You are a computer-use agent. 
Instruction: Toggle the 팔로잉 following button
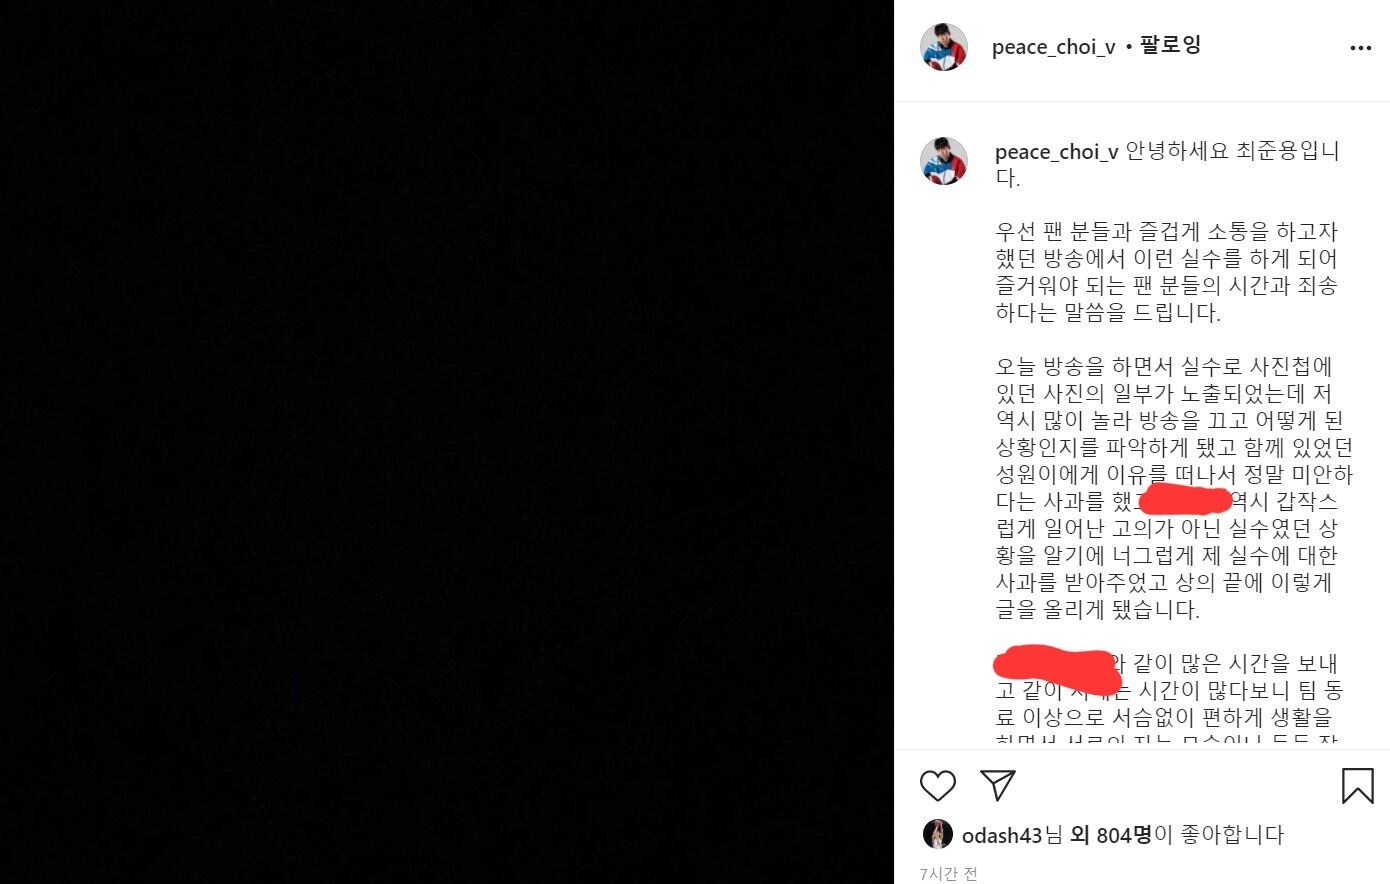point(1169,46)
